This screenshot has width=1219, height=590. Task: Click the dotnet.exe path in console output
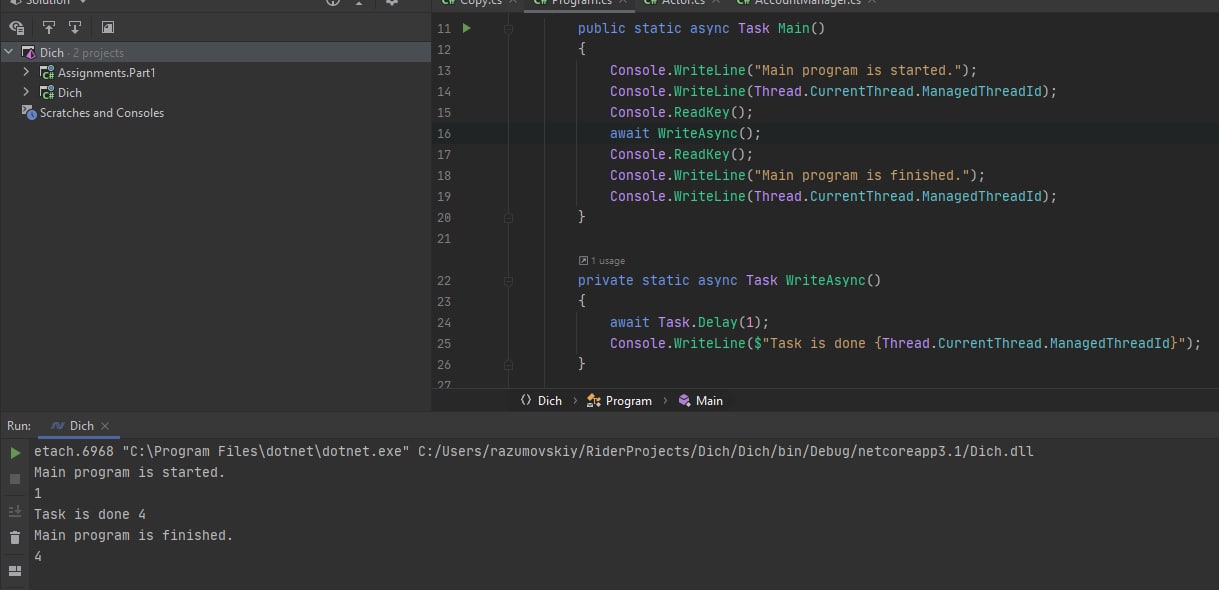pyautogui.click(x=266, y=451)
